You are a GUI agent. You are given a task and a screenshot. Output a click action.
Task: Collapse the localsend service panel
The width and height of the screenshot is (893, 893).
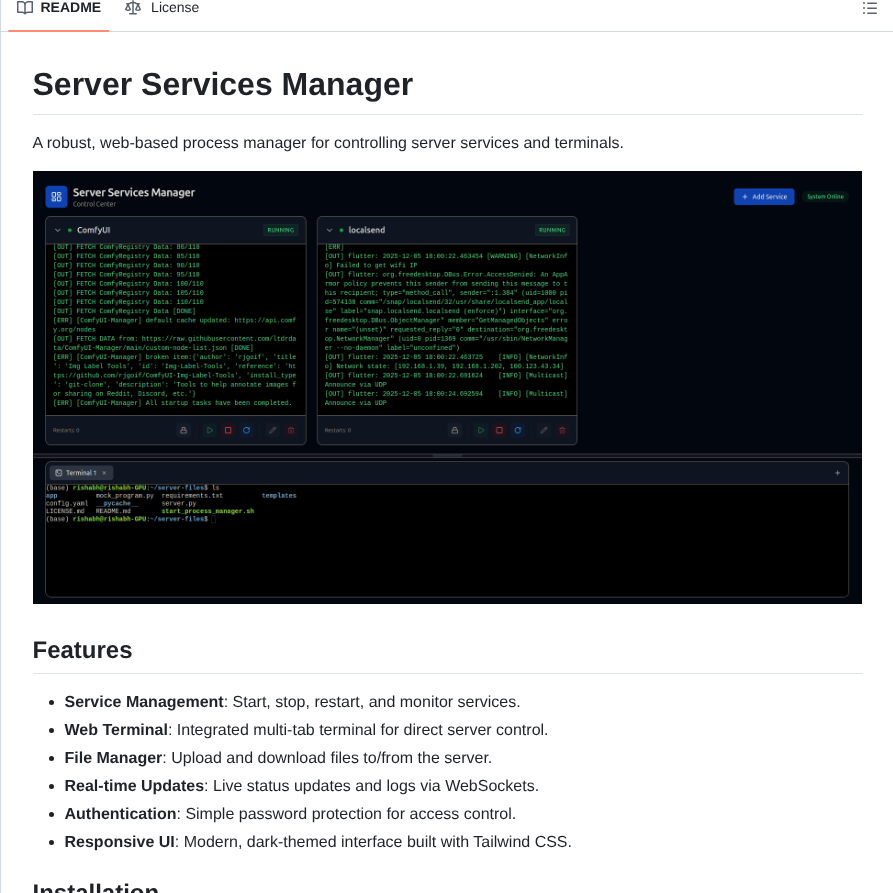(329, 230)
